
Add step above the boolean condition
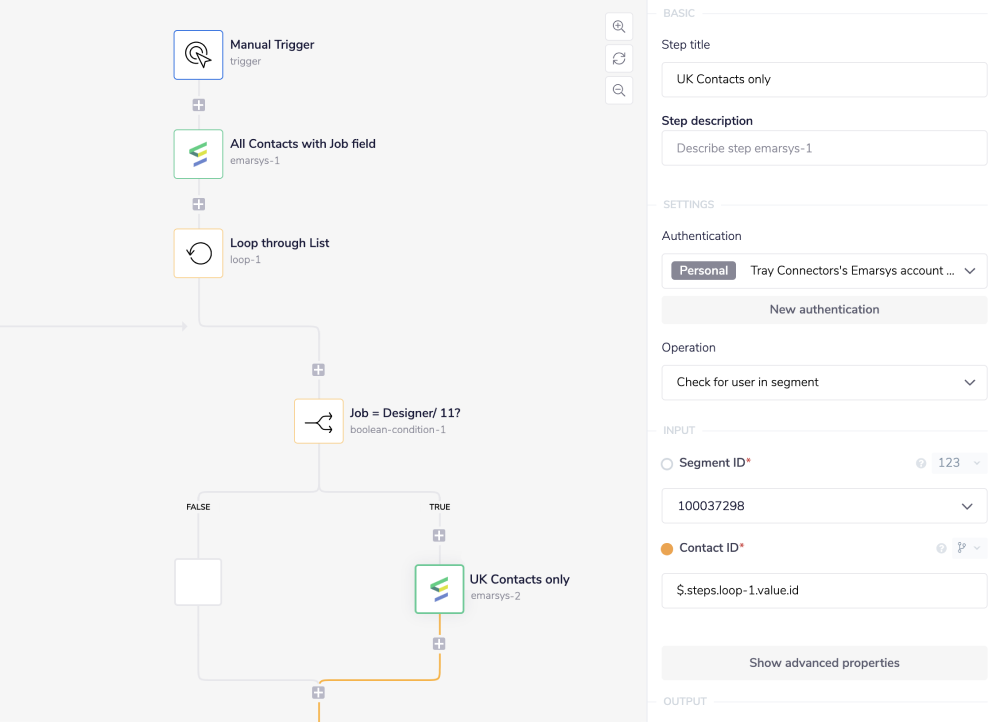coord(318,370)
